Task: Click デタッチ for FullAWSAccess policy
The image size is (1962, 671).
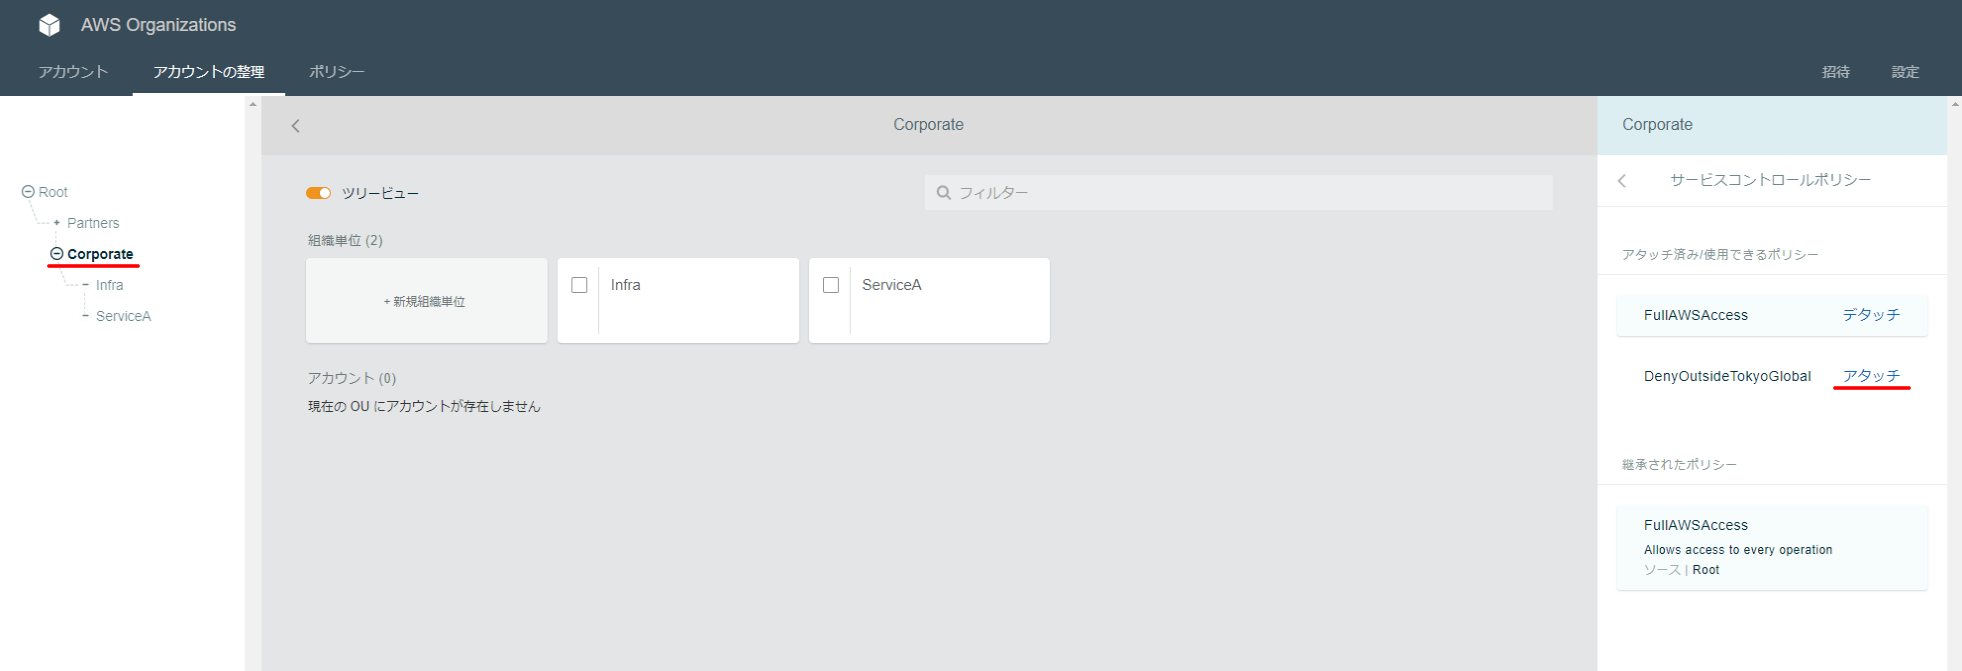Action: click(x=1870, y=315)
